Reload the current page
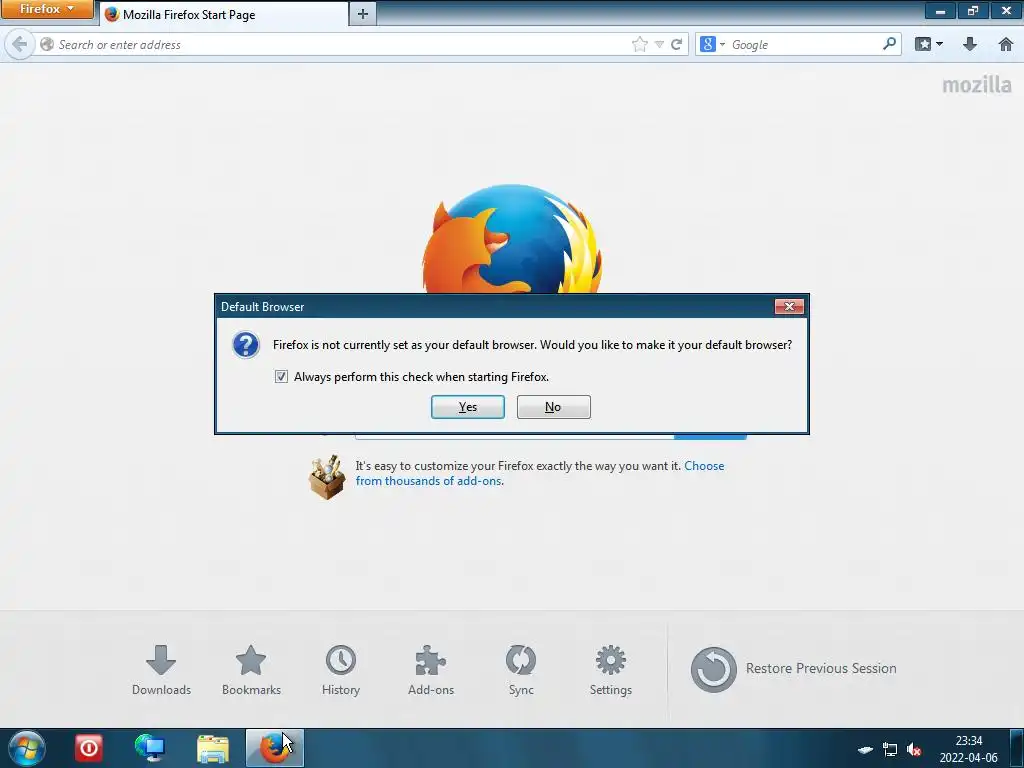This screenshot has height=768, width=1024. click(x=677, y=44)
